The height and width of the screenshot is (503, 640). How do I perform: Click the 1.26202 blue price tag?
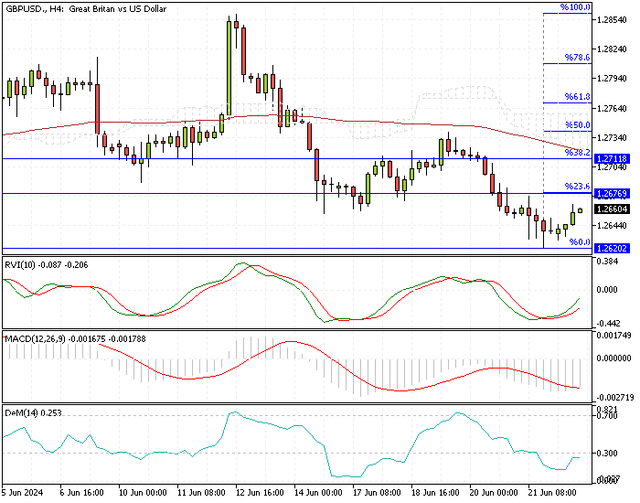[611, 248]
